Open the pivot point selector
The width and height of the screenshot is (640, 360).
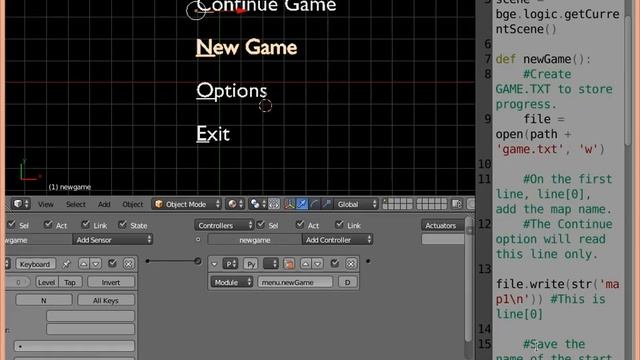[258, 204]
